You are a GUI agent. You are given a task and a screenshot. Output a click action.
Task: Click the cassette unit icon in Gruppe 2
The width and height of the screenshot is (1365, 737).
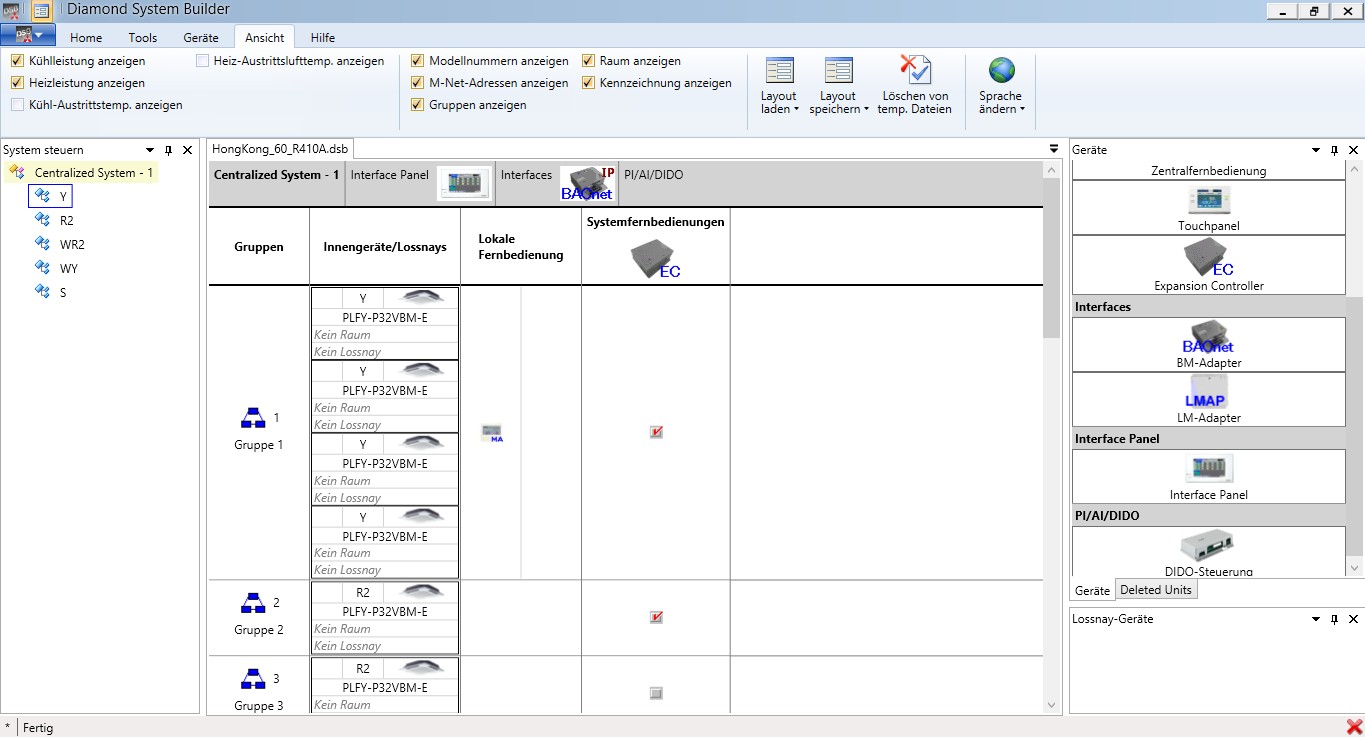click(420, 591)
